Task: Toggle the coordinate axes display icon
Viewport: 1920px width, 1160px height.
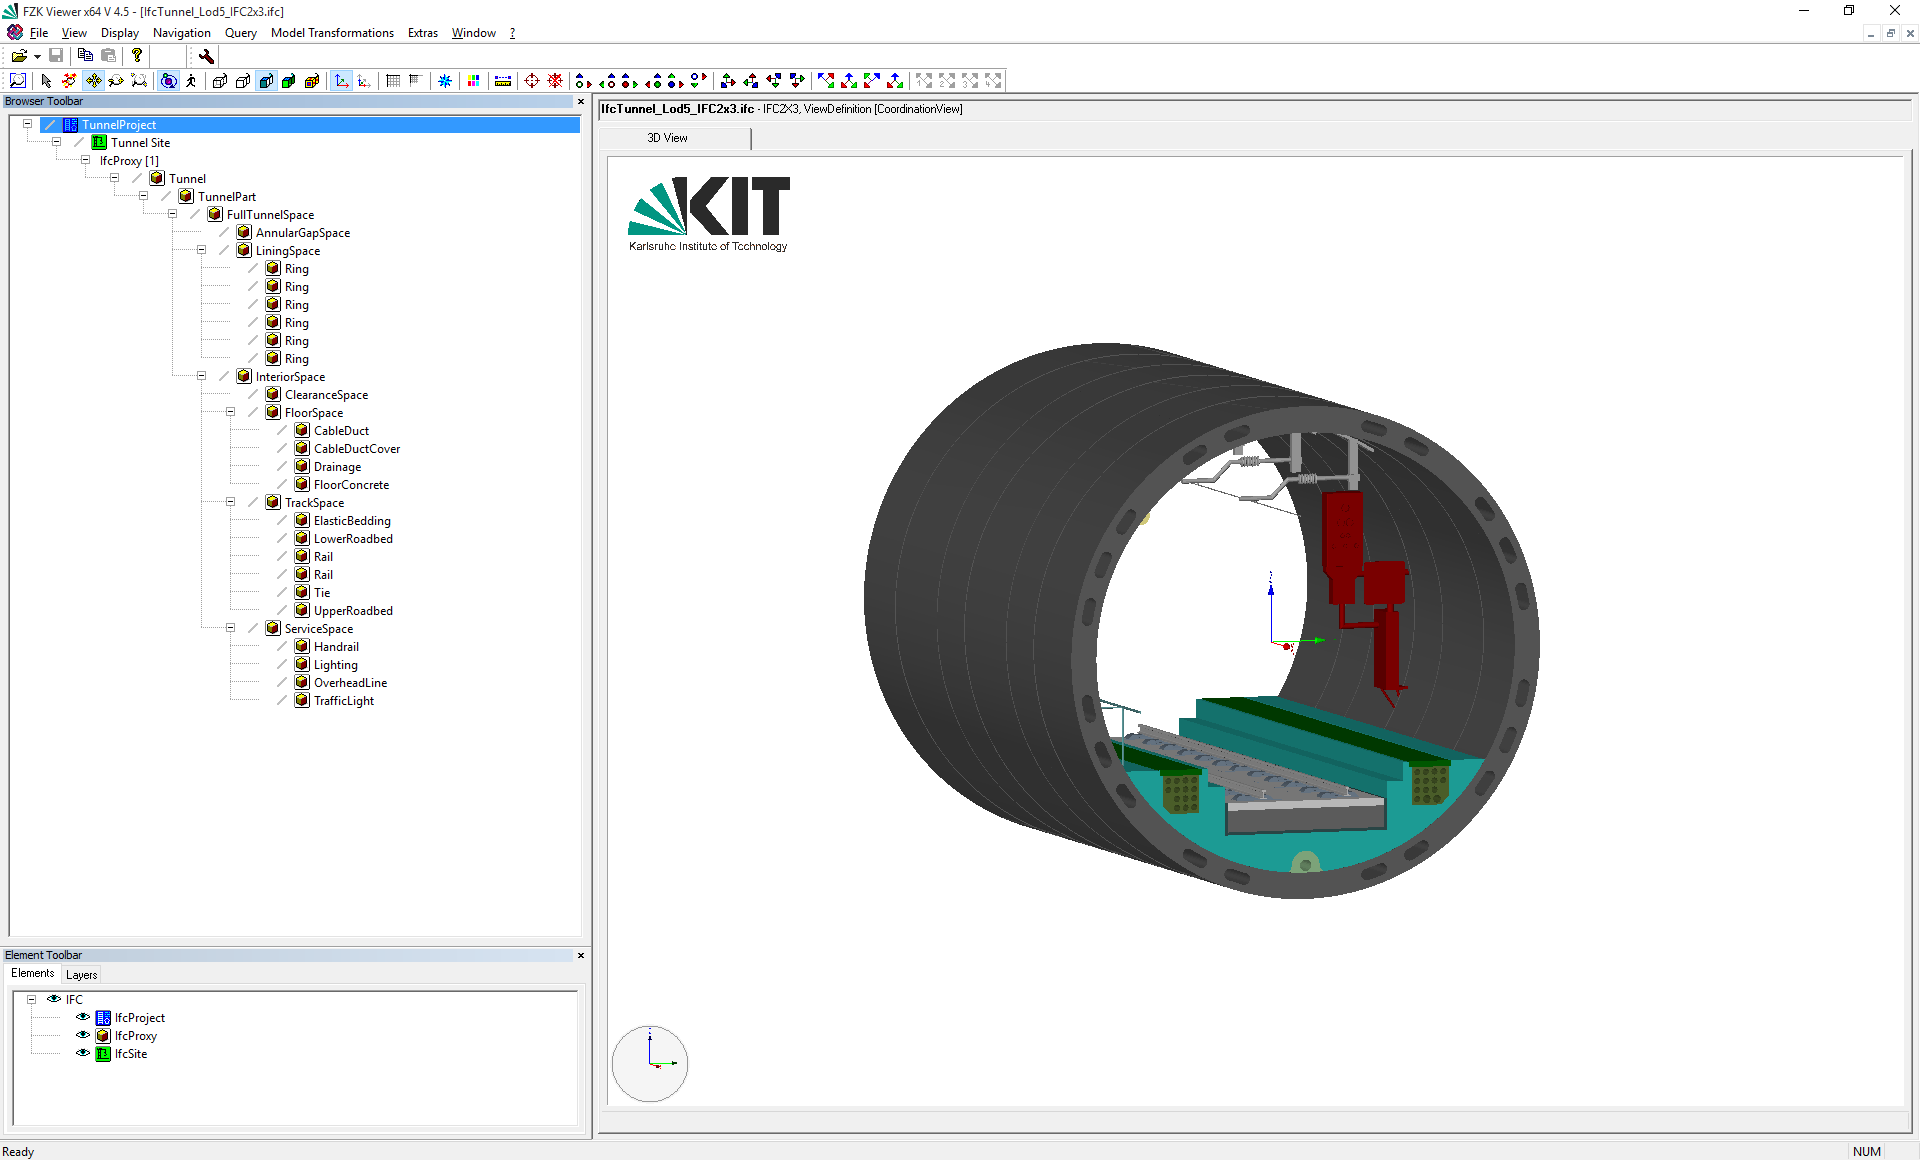Action: click(341, 81)
